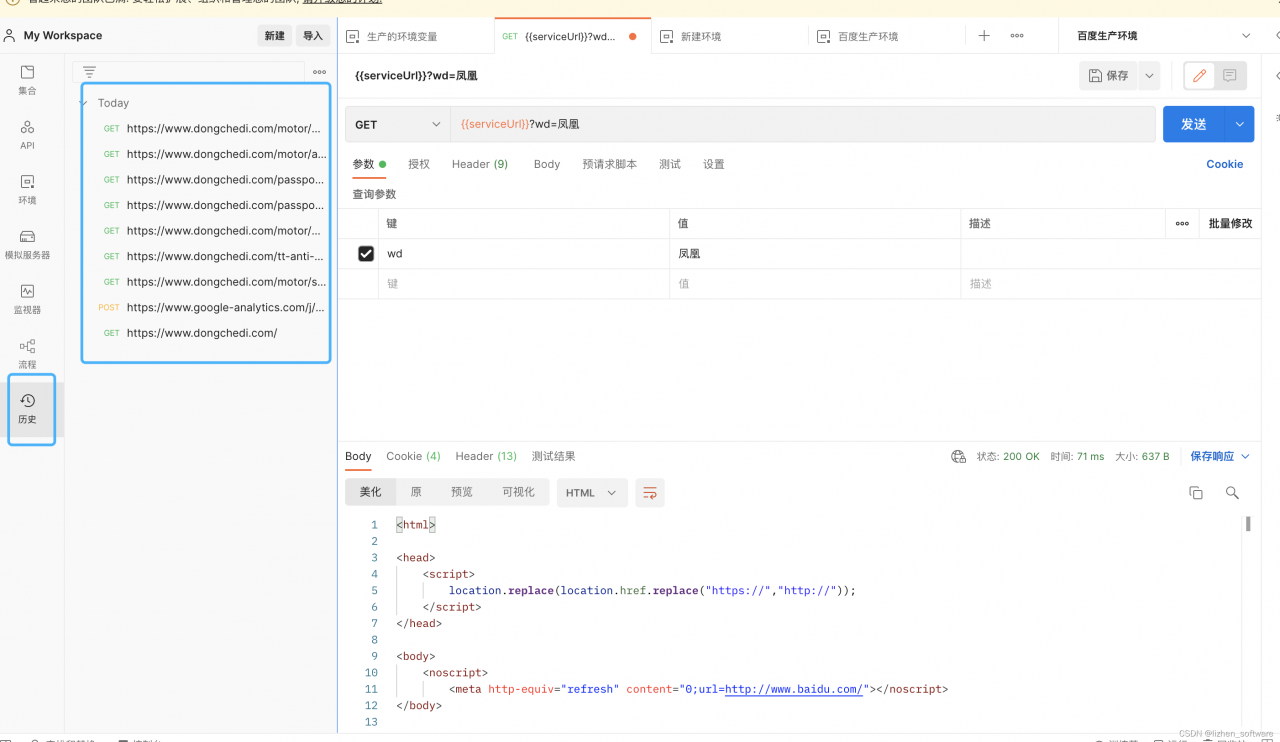Open the GET method dropdown
This screenshot has height=742, width=1280.
pyautogui.click(x=398, y=125)
